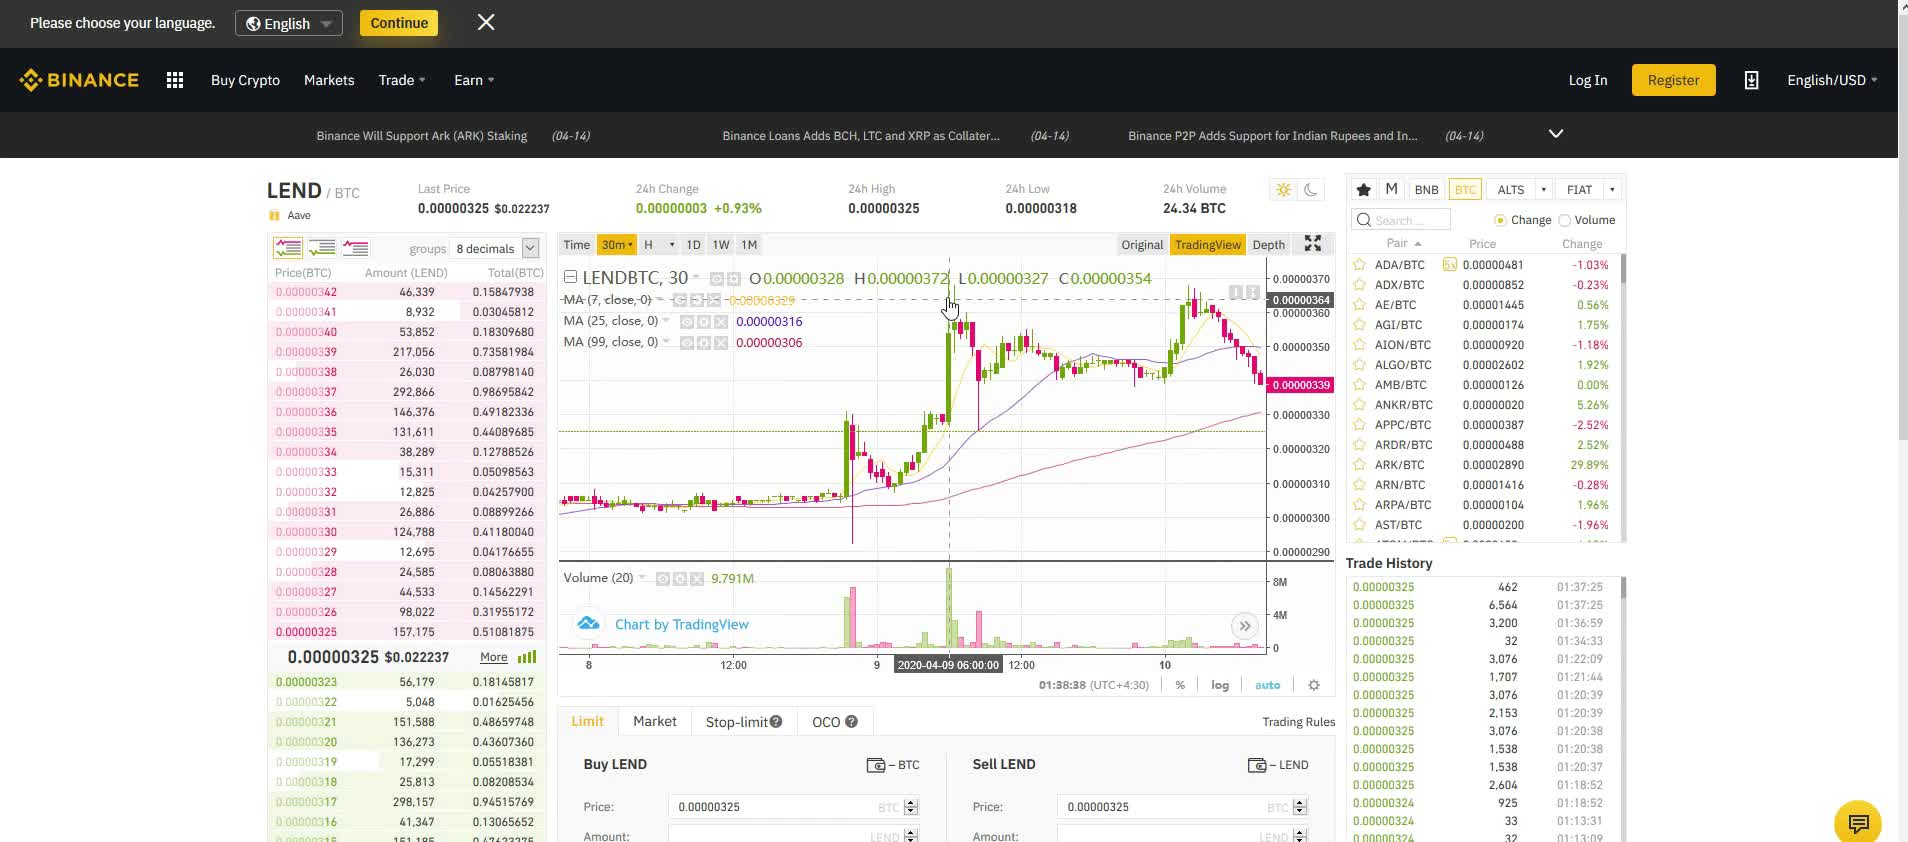Open the Buy Crypto link
The height and width of the screenshot is (842, 1908).
pyautogui.click(x=245, y=80)
